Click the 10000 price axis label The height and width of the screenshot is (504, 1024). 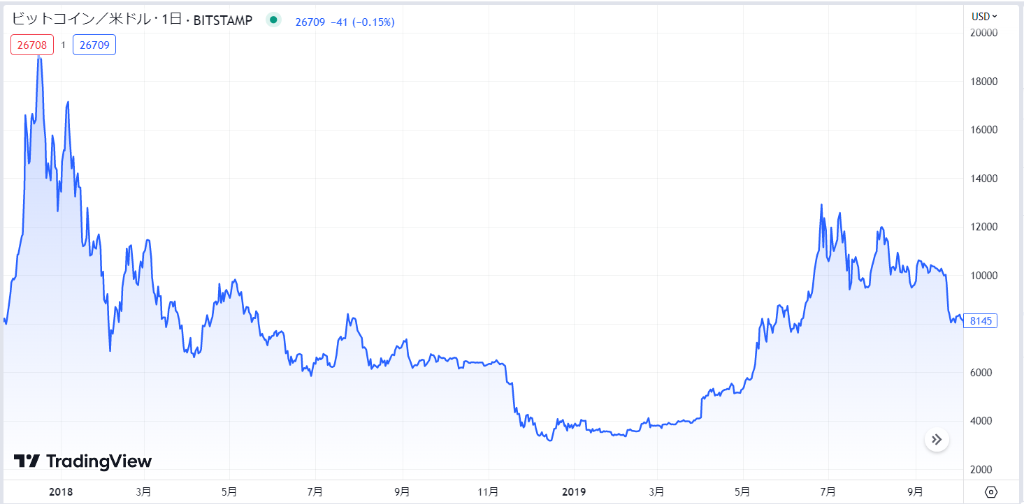point(985,276)
